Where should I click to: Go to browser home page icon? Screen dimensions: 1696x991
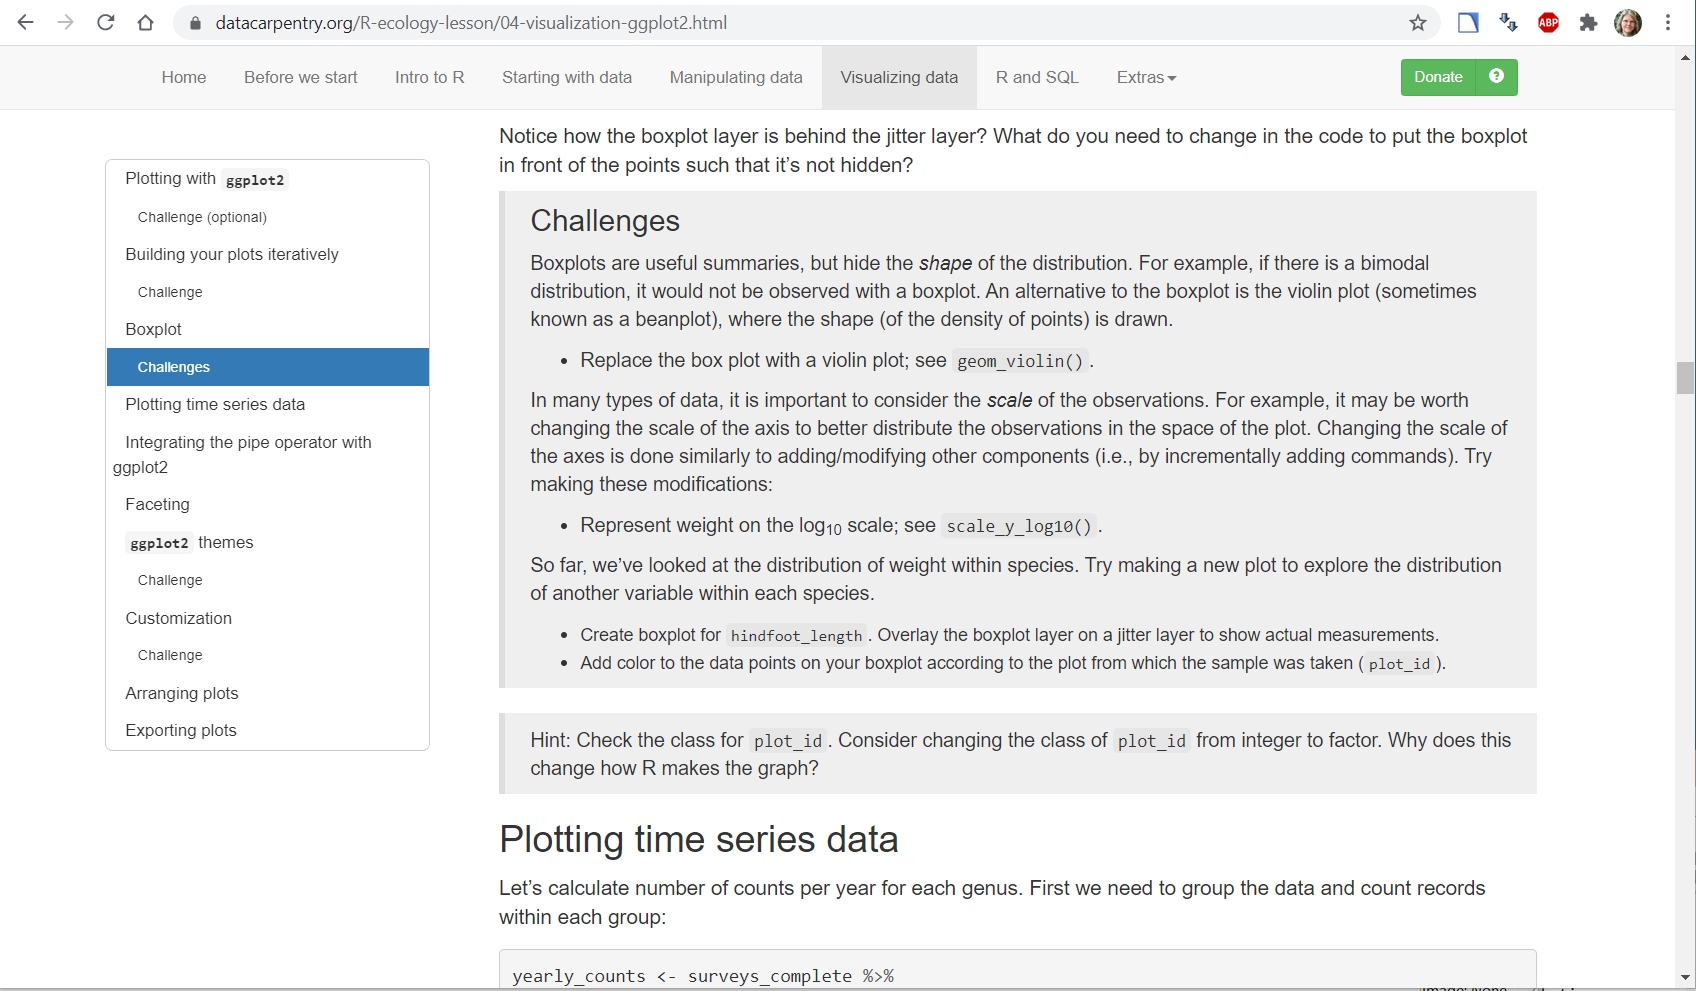point(146,22)
